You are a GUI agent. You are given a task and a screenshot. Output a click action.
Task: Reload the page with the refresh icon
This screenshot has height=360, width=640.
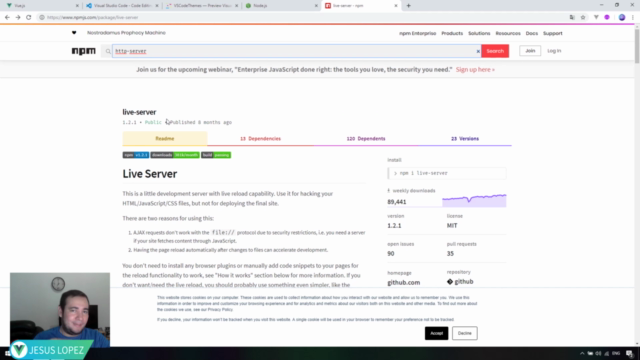(29, 17)
